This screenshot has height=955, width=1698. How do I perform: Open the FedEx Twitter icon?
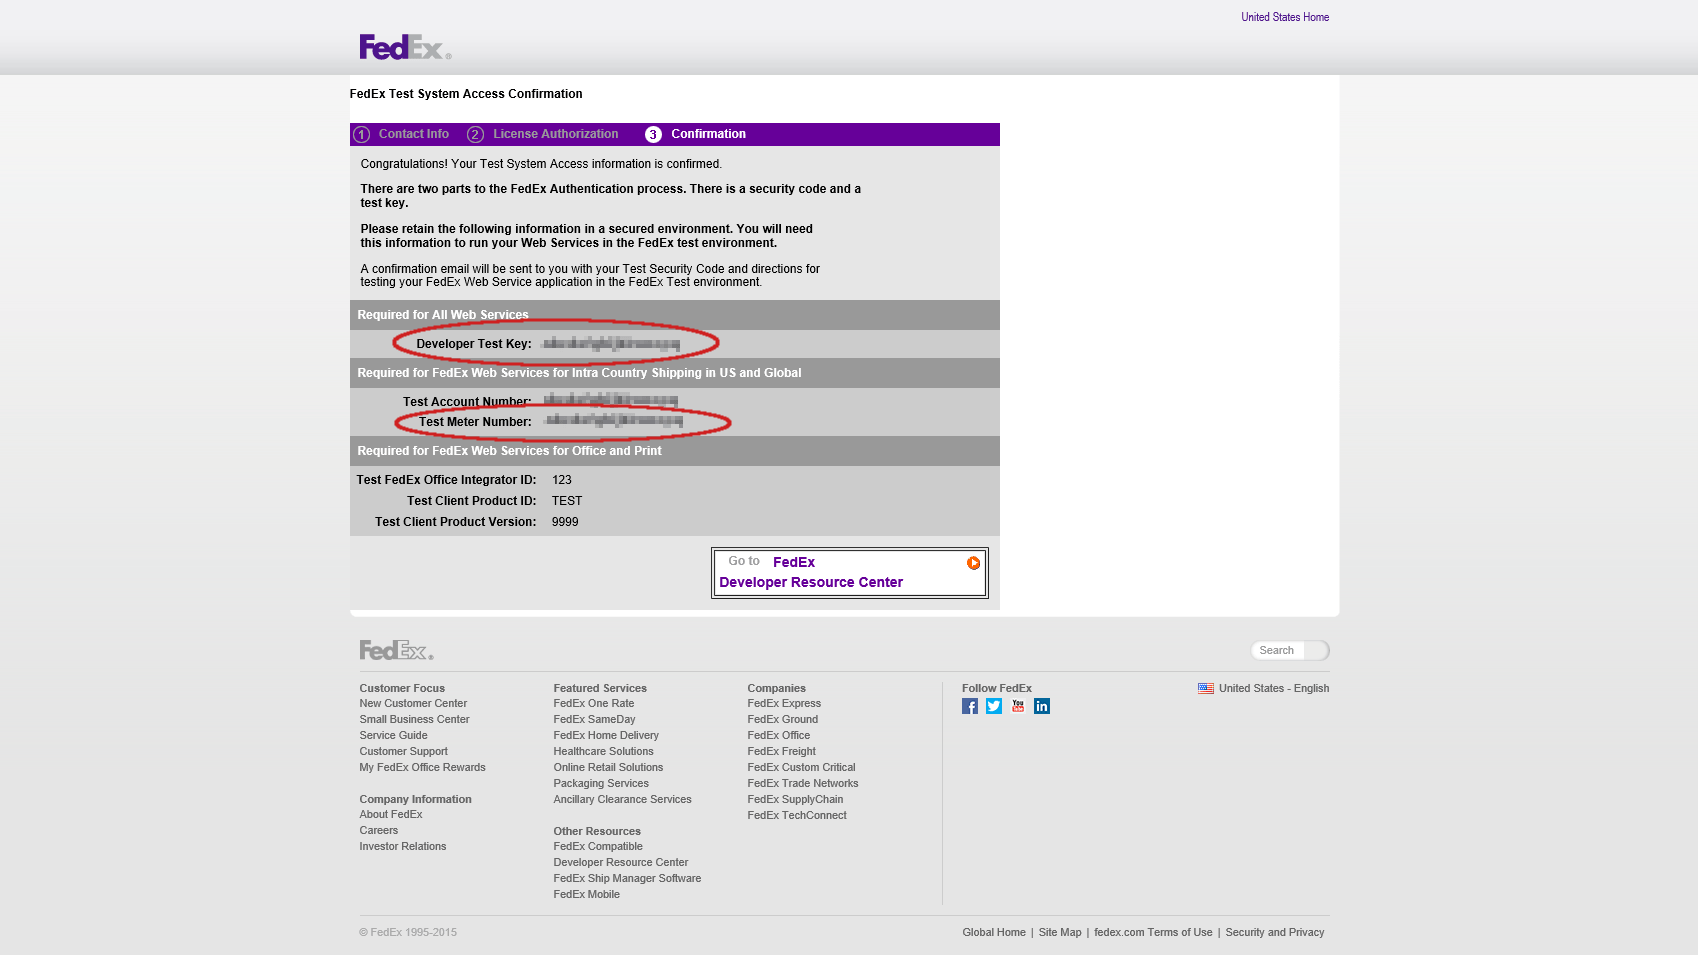tap(994, 706)
